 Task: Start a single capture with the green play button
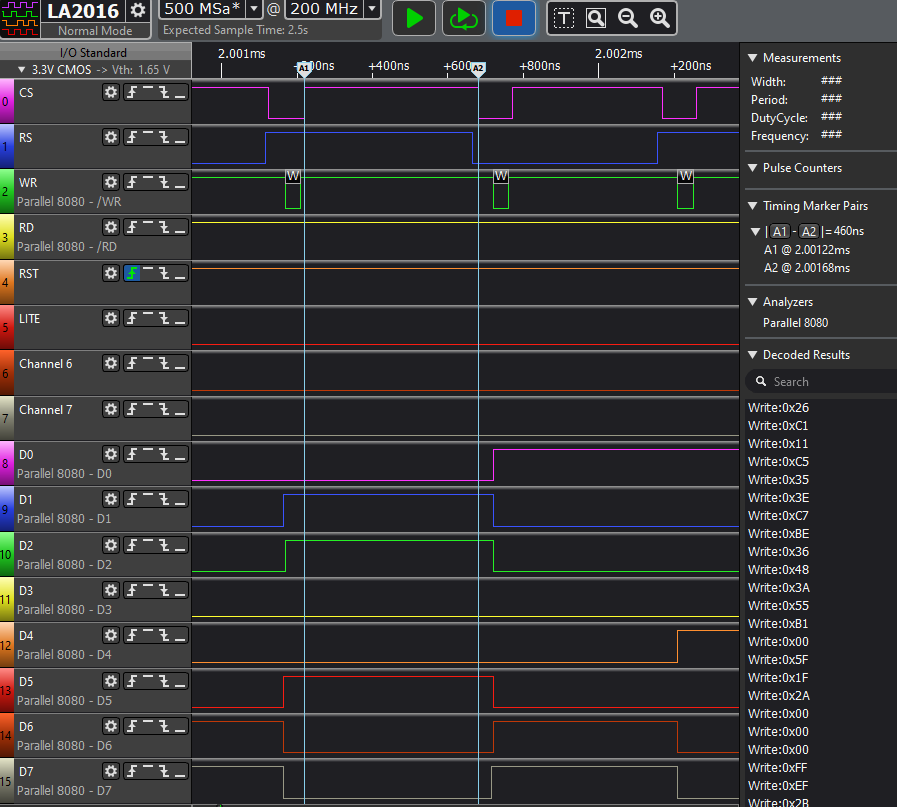[x=414, y=18]
